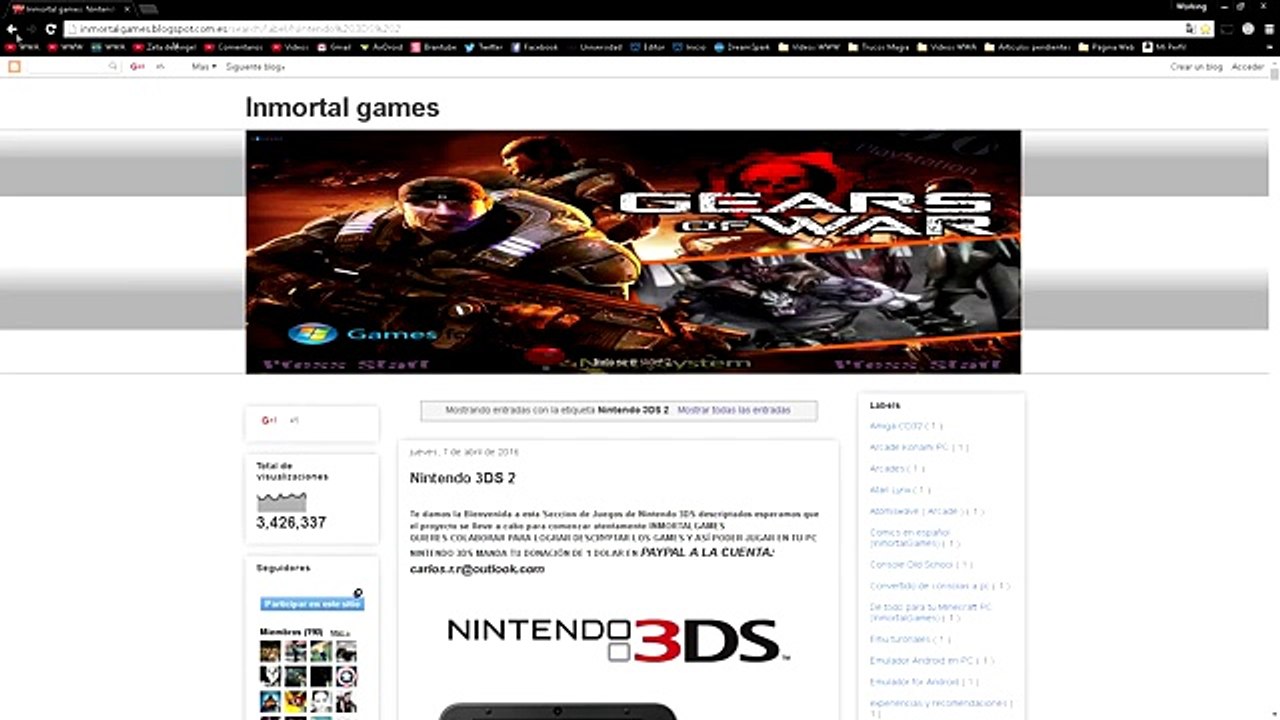The image size is (1280, 720).
Task: Open the Comentarios bookmark
Action: coord(235,47)
